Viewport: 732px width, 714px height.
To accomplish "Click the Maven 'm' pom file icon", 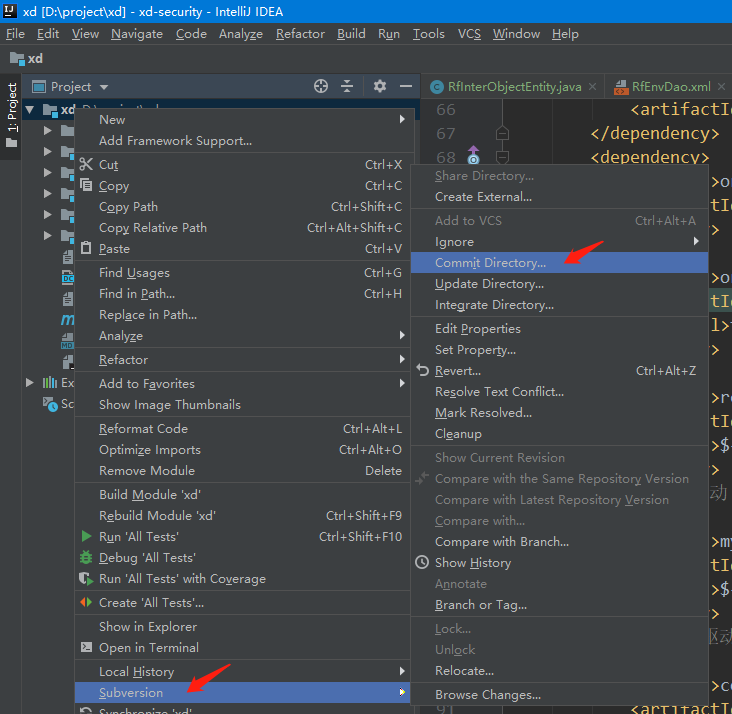I will click(x=67, y=319).
